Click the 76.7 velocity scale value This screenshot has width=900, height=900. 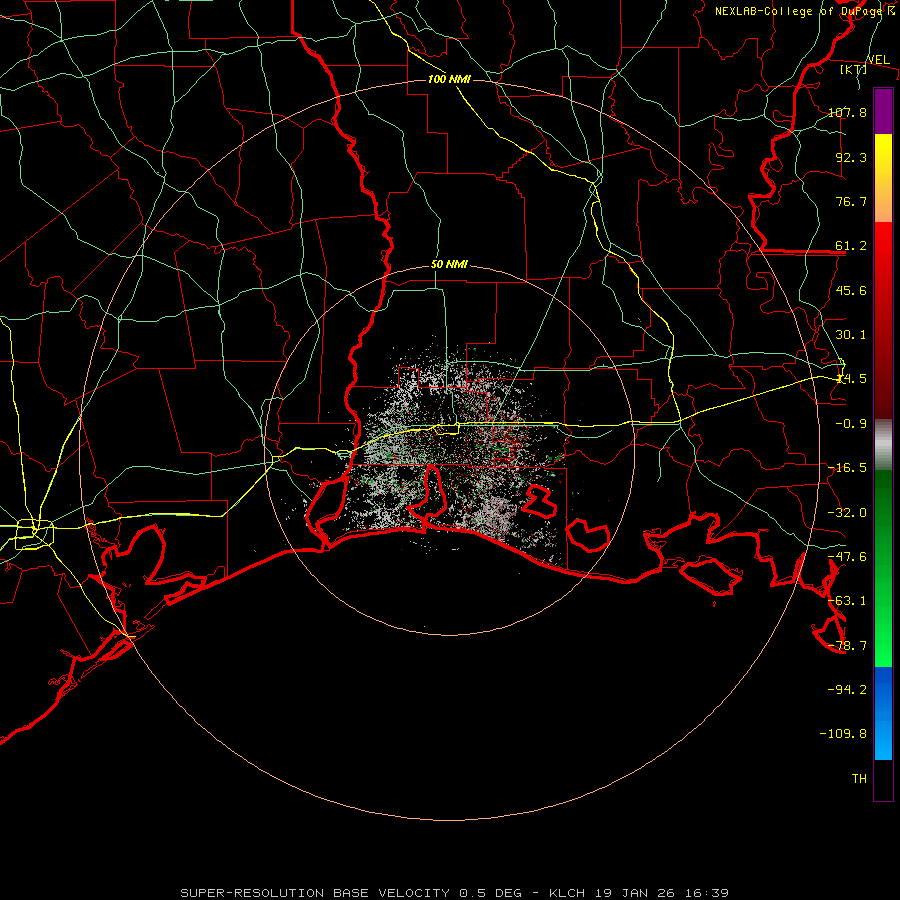click(851, 201)
